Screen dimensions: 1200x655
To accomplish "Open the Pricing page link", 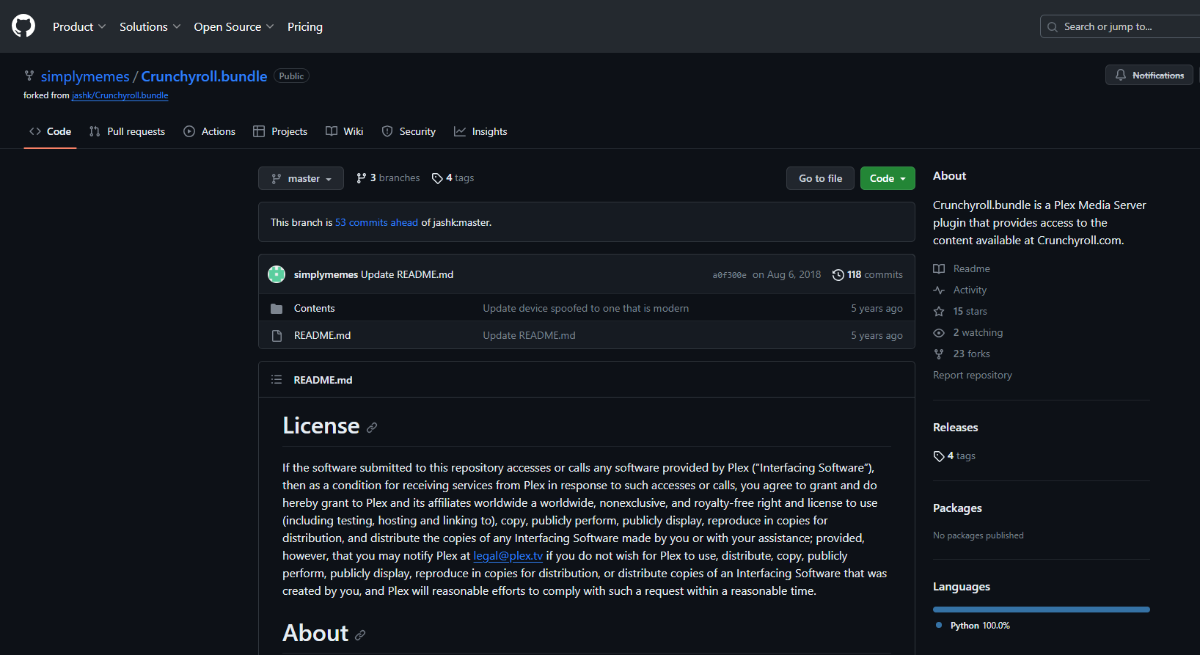I will pos(305,27).
